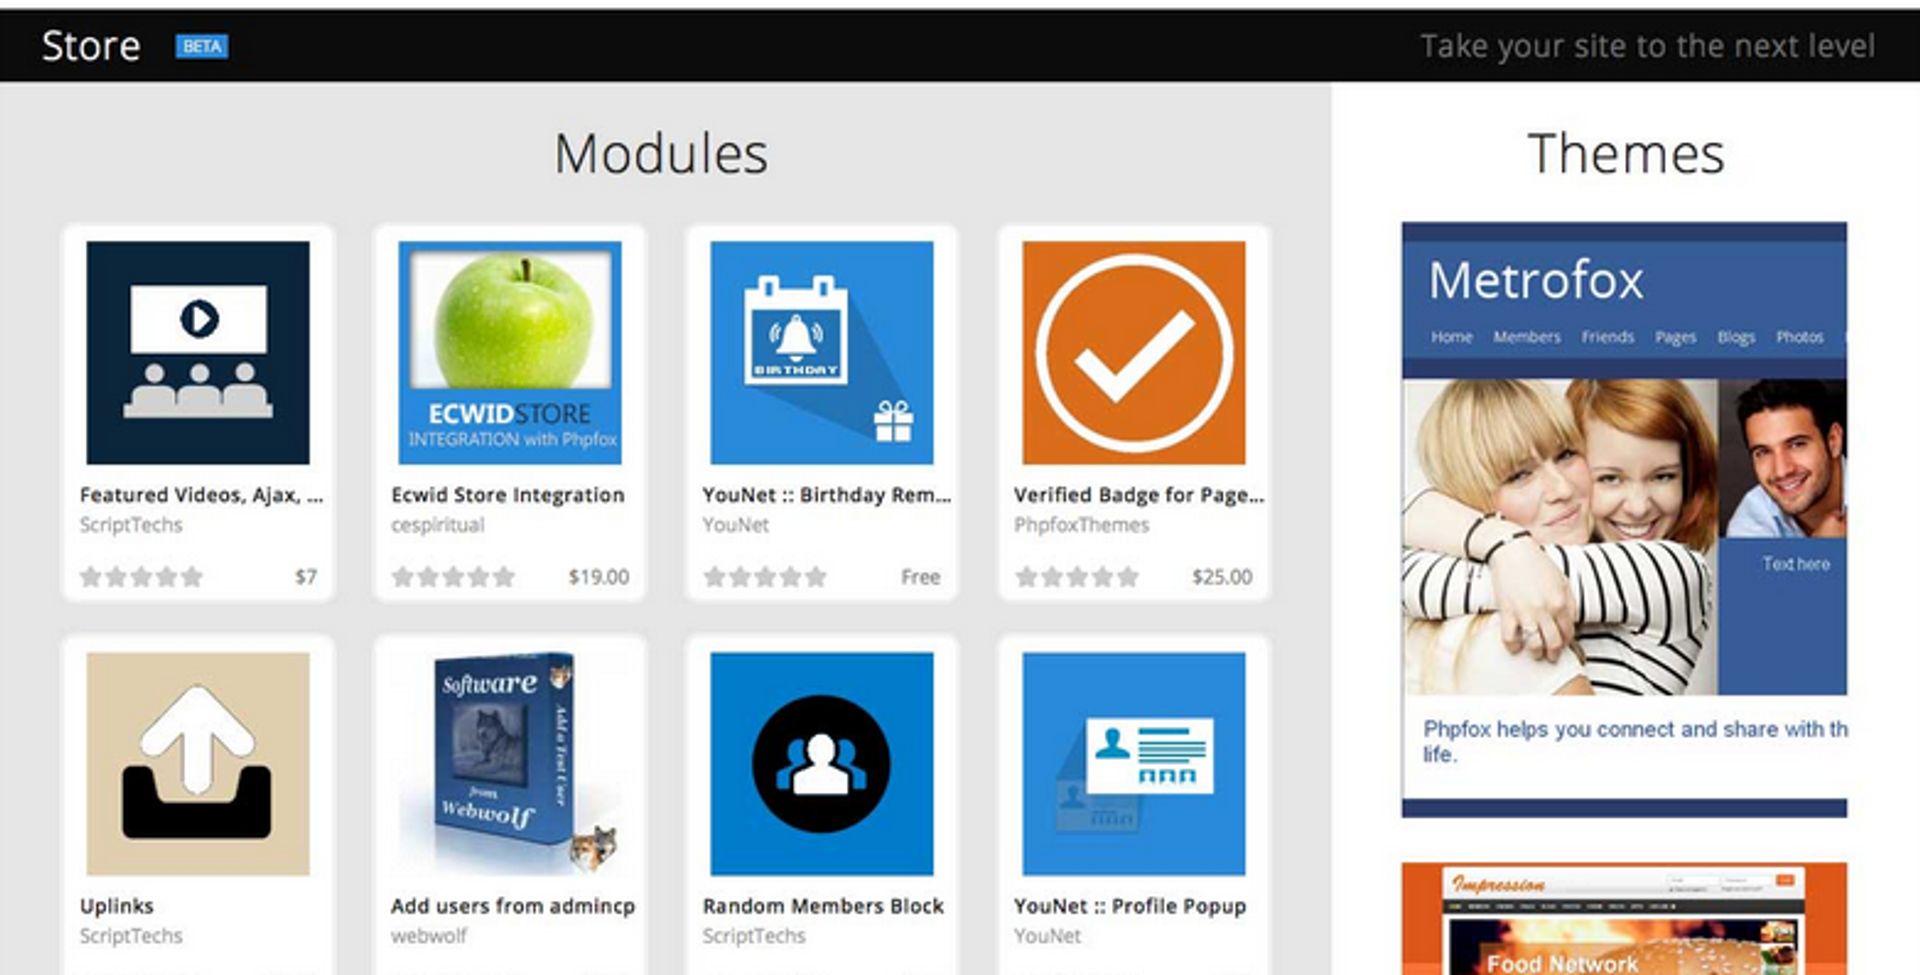
Task: Click the star rating of Verified Badge
Action: pyautogui.click(x=1077, y=577)
